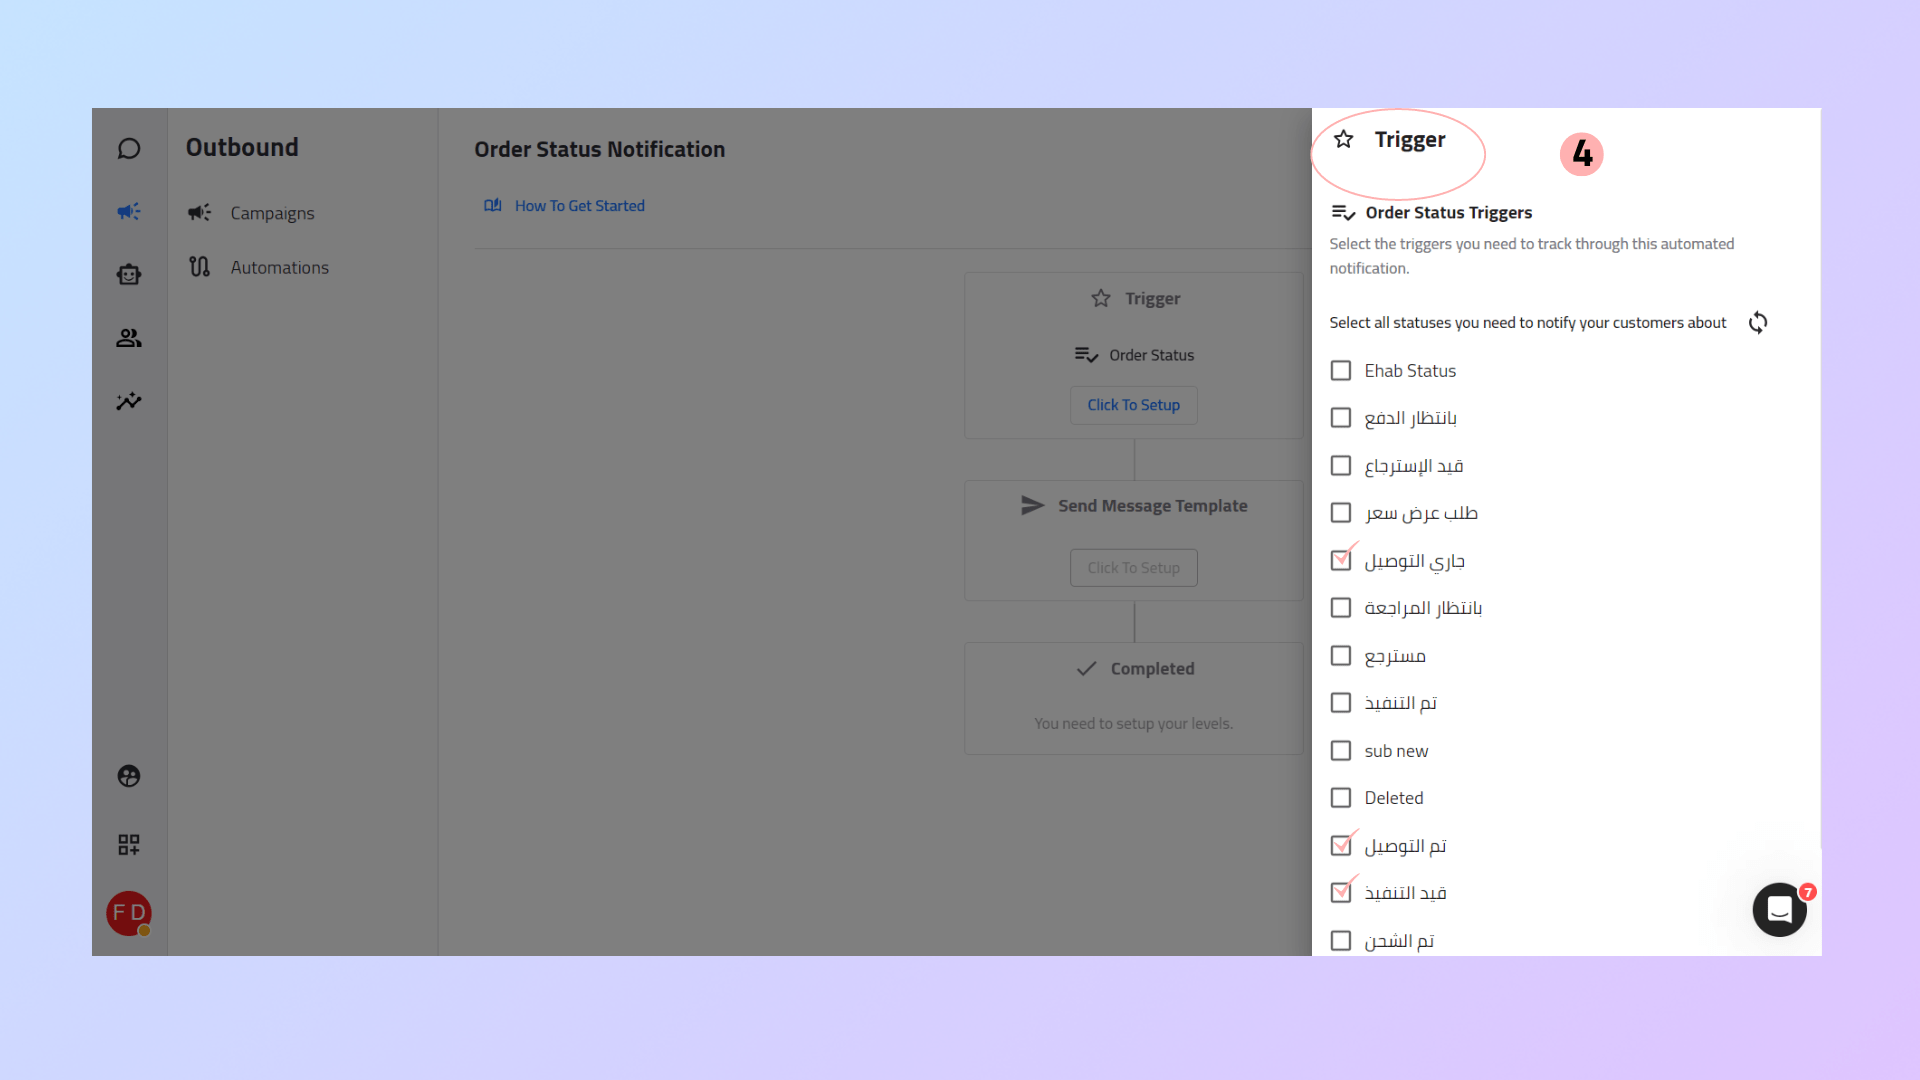This screenshot has width=1920, height=1080.
Task: Open the live chat support bubble
Action: (x=1779, y=909)
